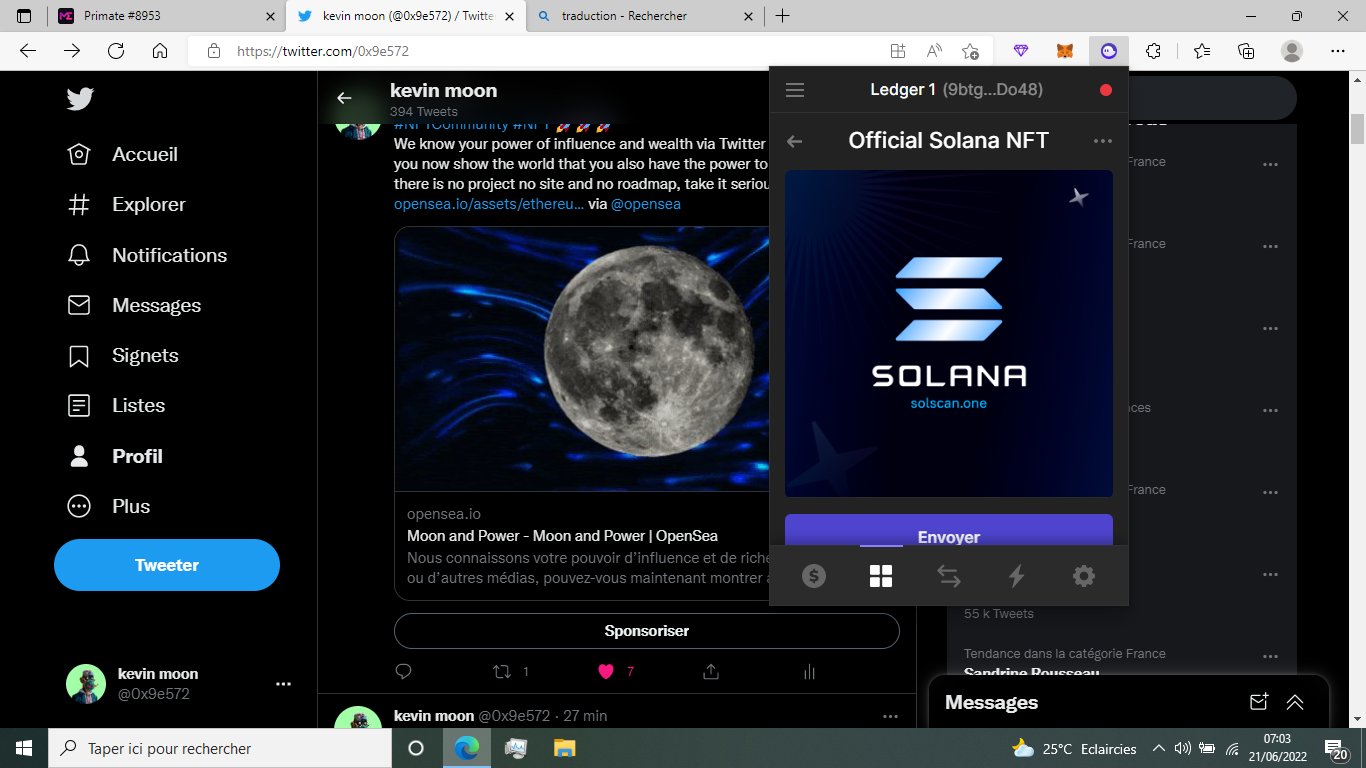Open a new browser tab
Viewport: 1366px width, 768px height.
pyautogui.click(x=782, y=16)
